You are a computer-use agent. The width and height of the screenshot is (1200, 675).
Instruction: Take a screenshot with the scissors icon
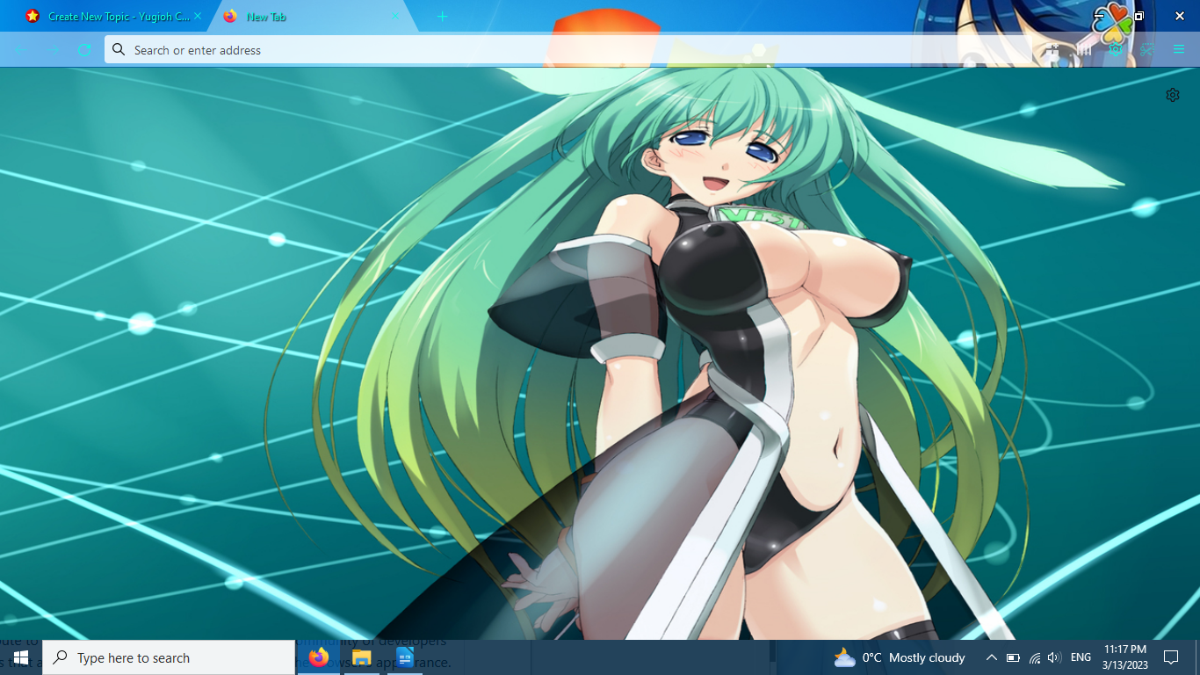[1147, 50]
